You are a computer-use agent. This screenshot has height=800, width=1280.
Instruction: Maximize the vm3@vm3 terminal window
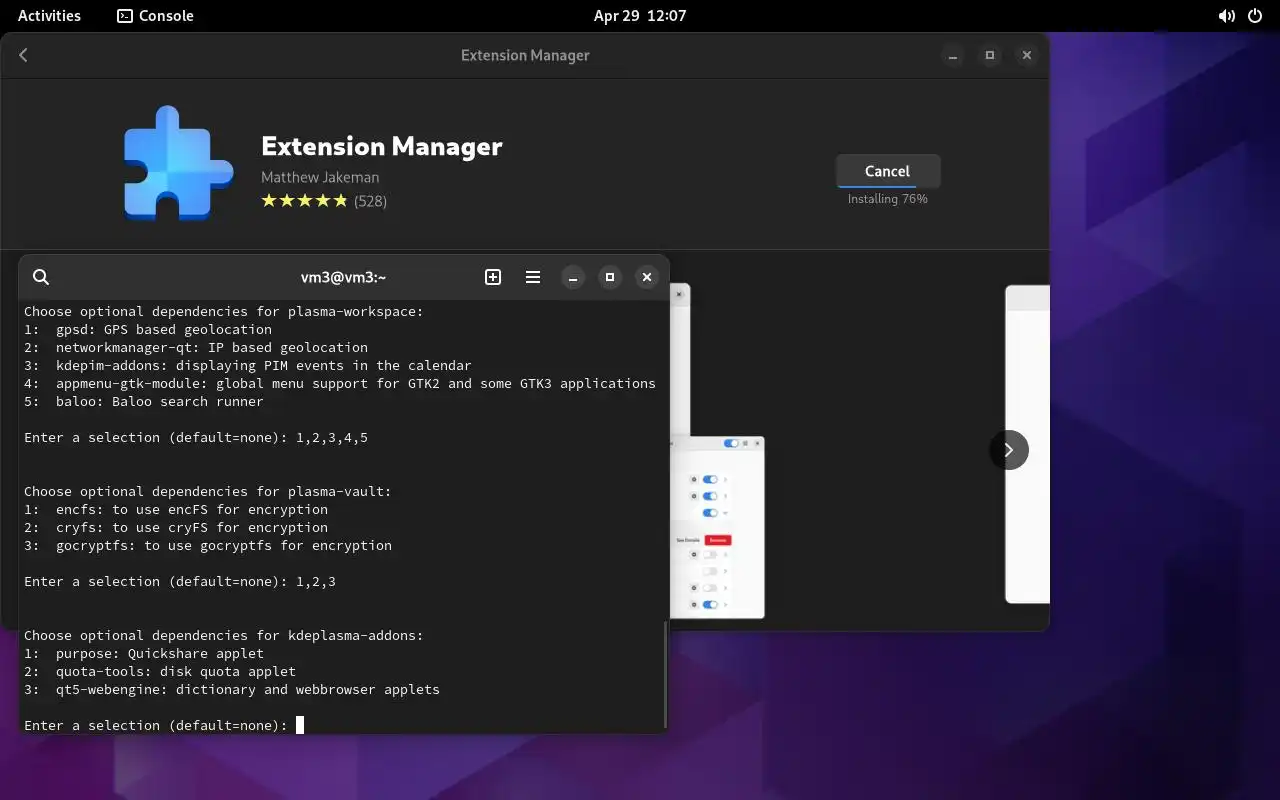click(610, 277)
